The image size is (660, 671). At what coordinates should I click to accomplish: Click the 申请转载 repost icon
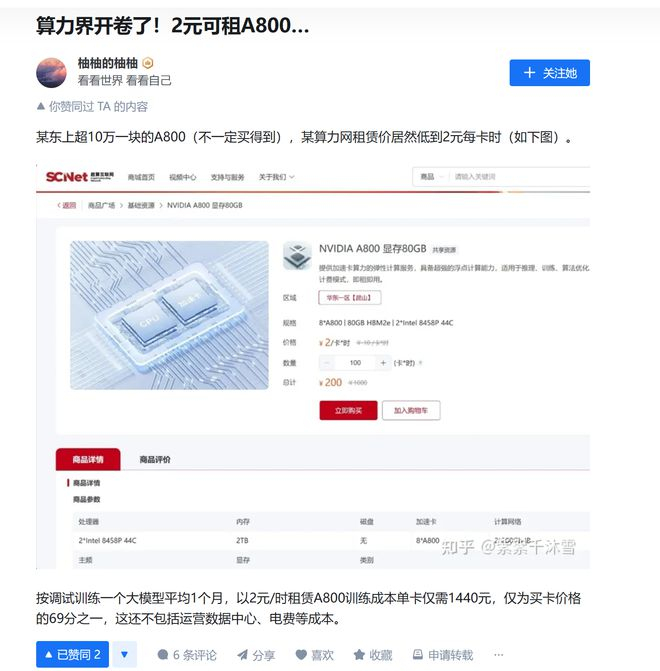[x=418, y=654]
